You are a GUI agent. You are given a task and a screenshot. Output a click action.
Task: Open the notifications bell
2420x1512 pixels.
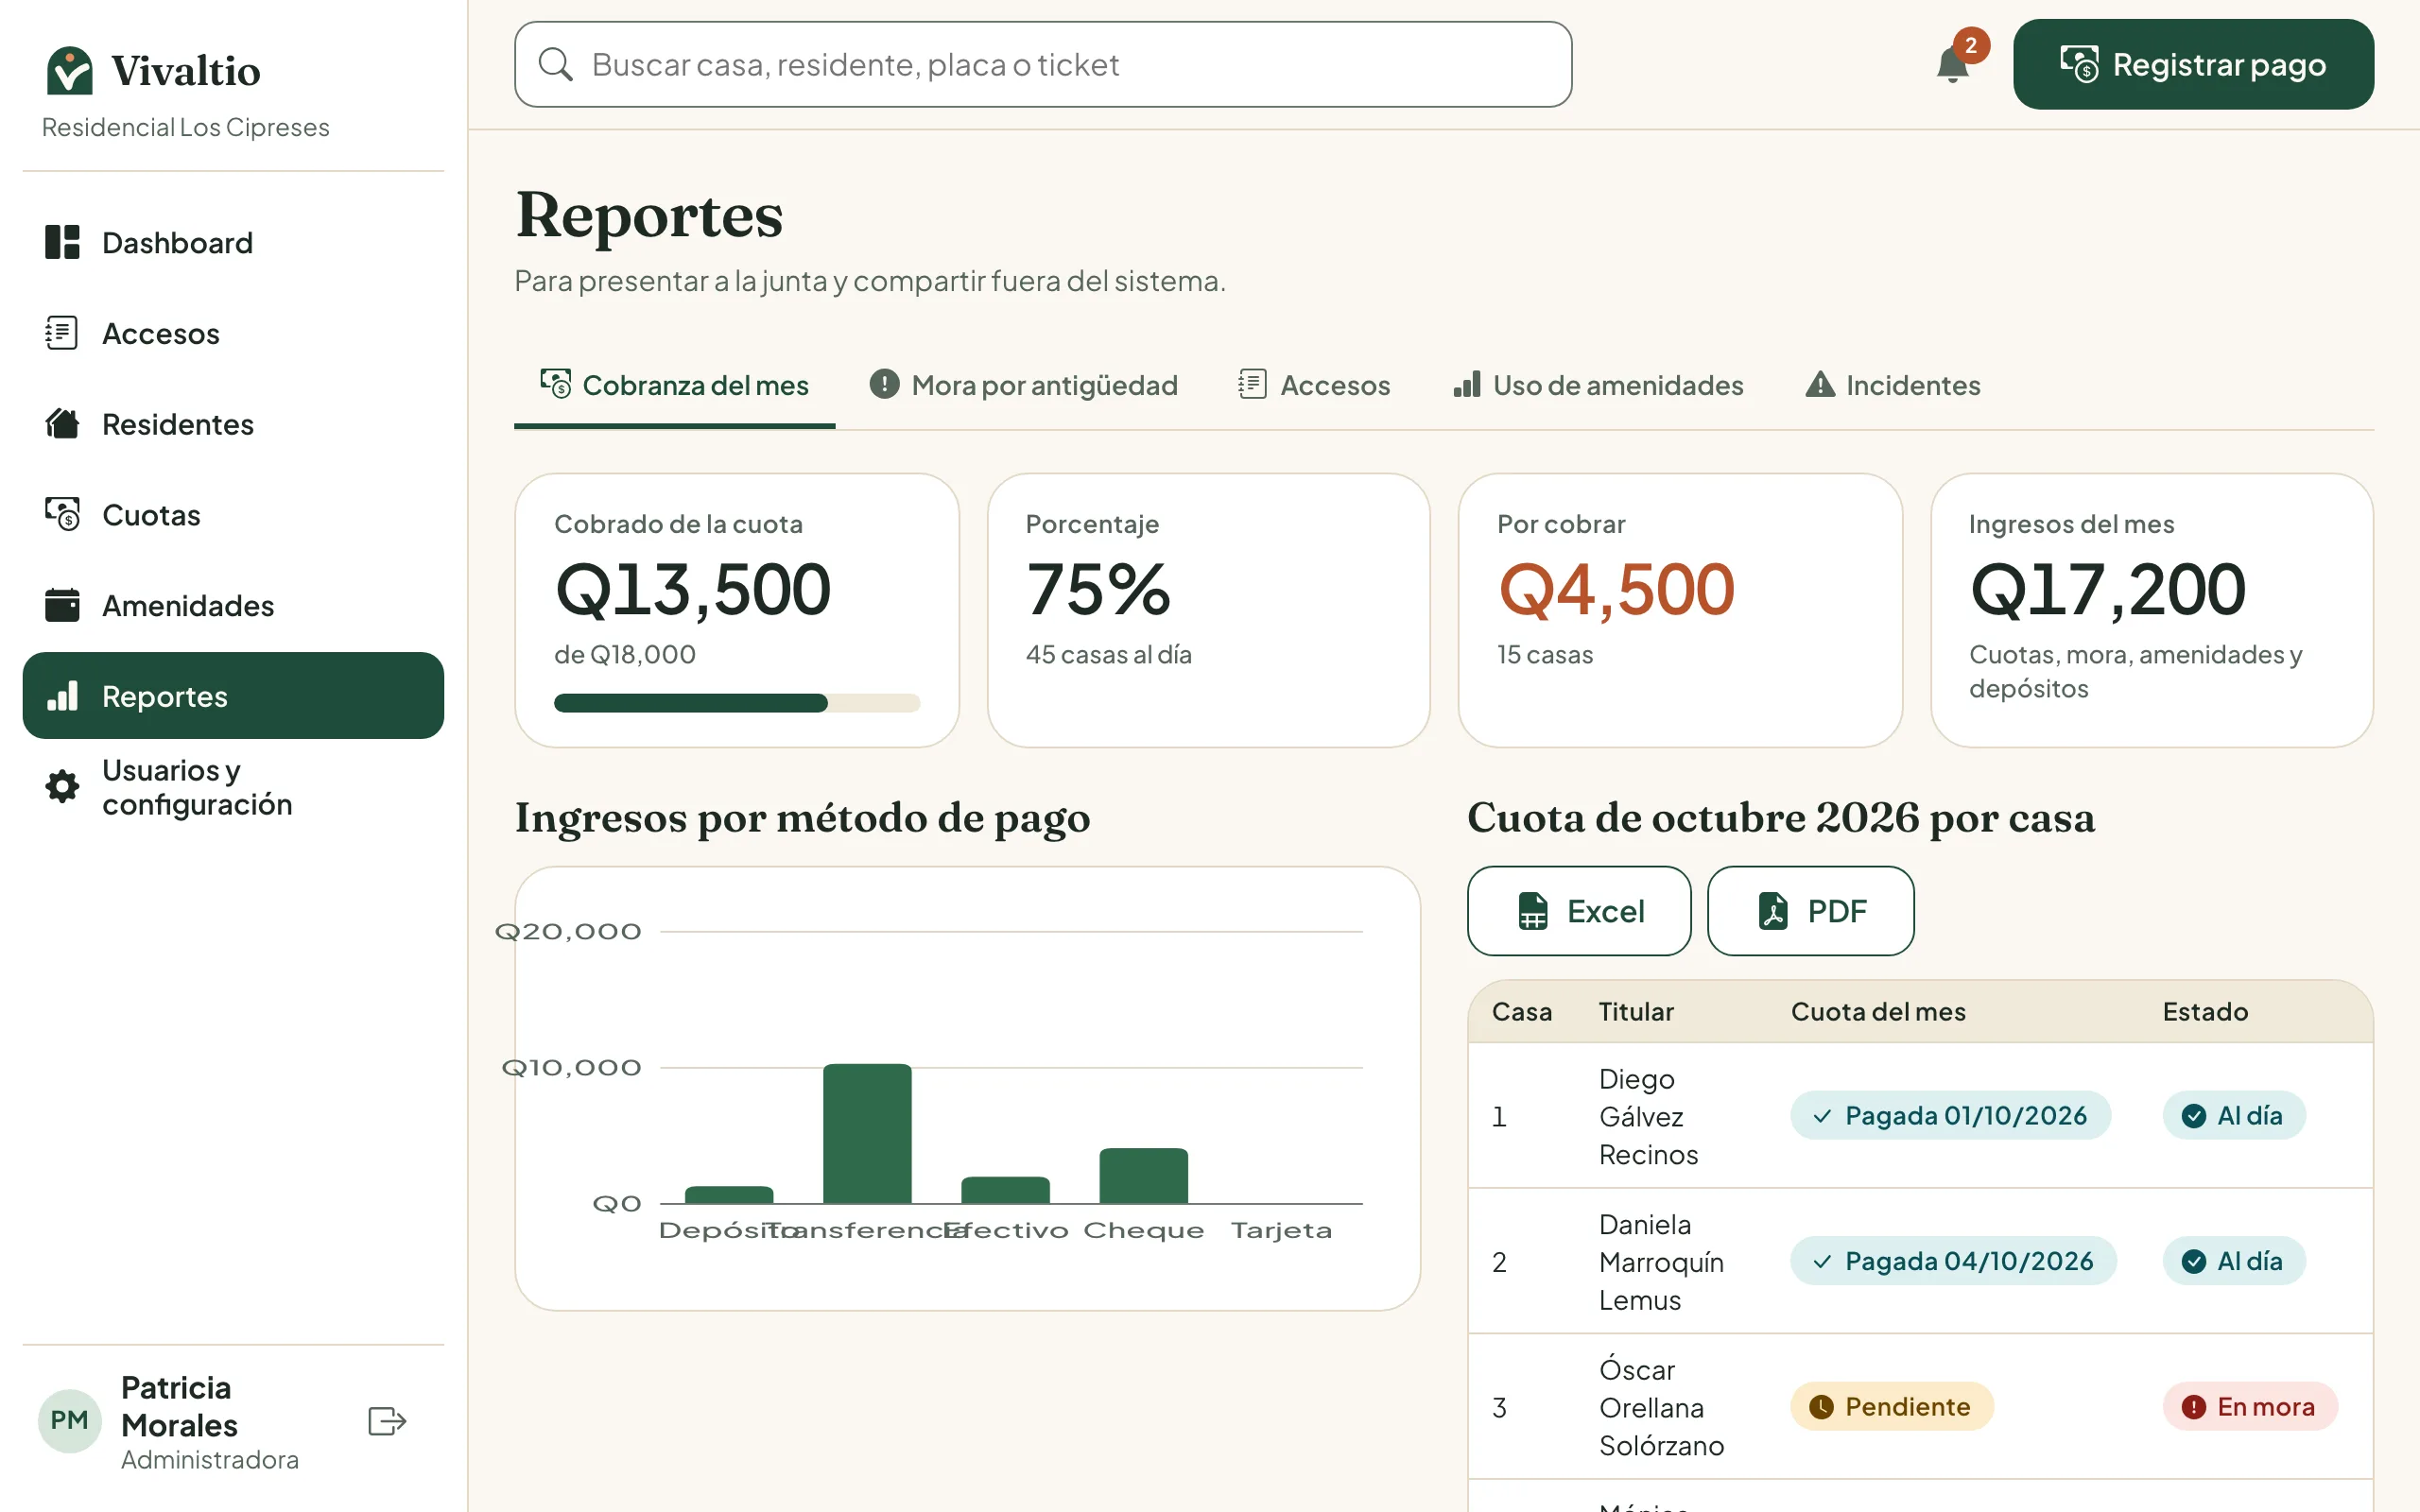click(x=1952, y=65)
